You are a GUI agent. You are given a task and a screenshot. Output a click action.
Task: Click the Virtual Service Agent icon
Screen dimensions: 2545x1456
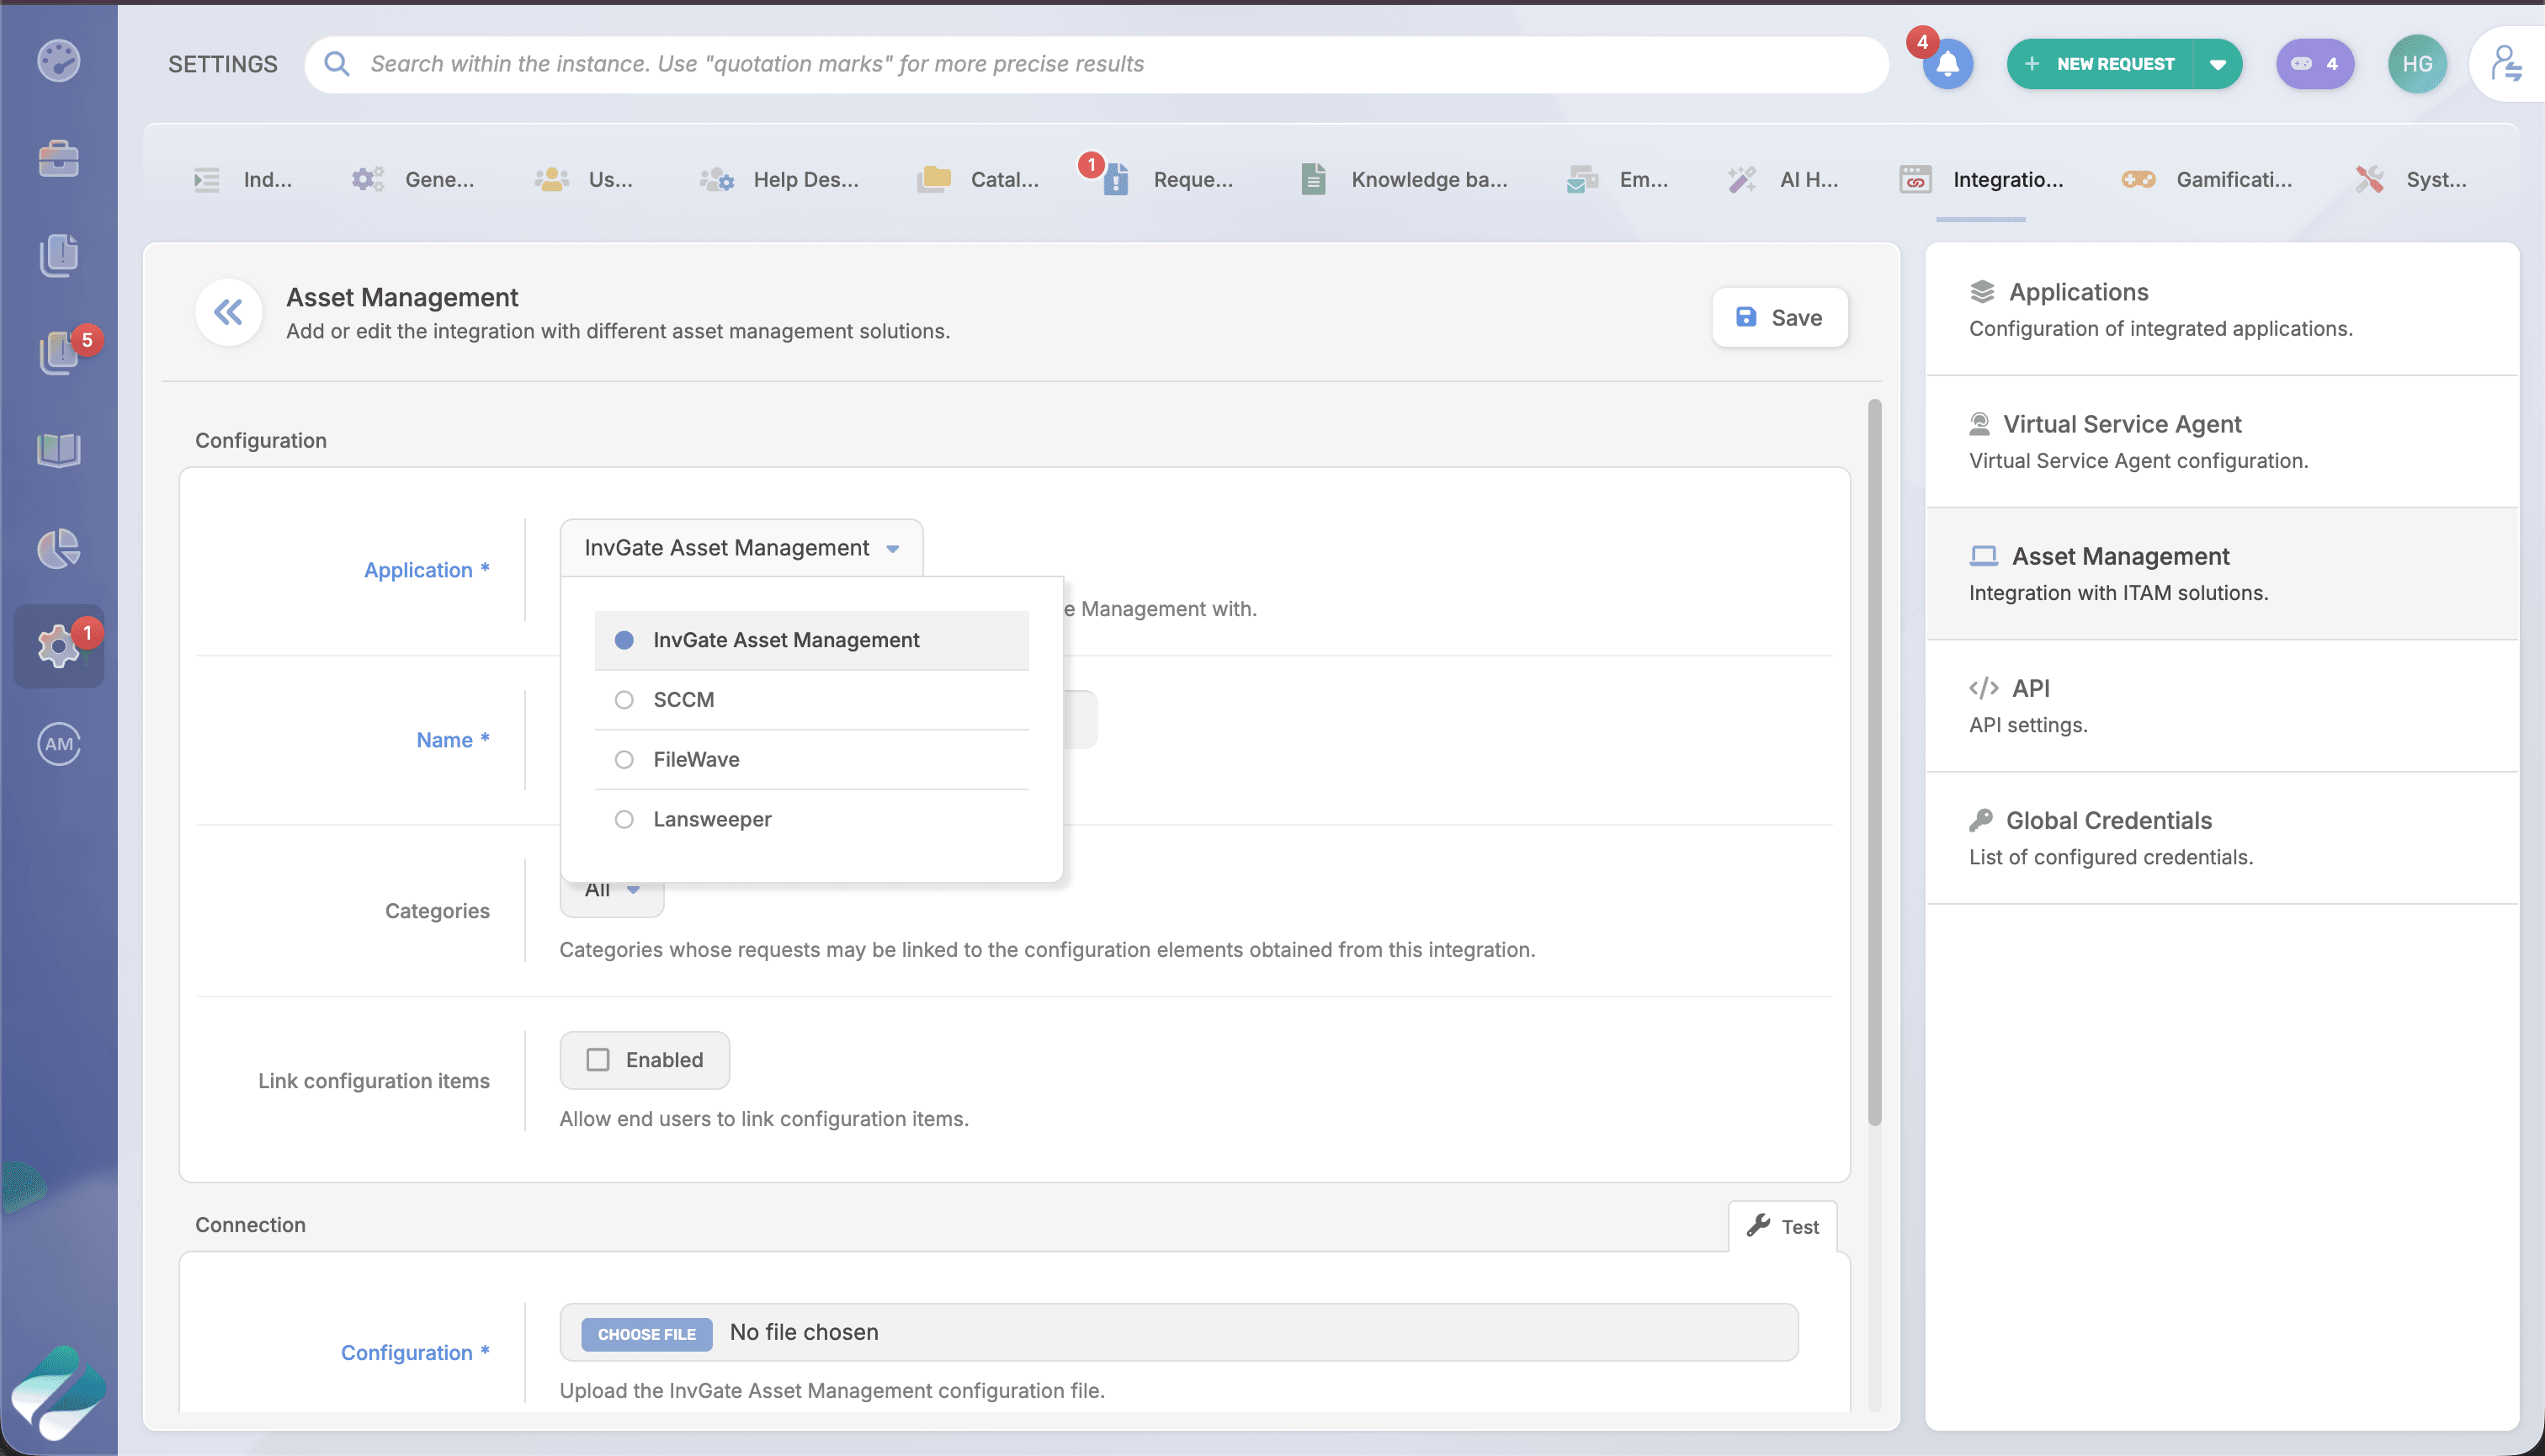[x=1979, y=424]
